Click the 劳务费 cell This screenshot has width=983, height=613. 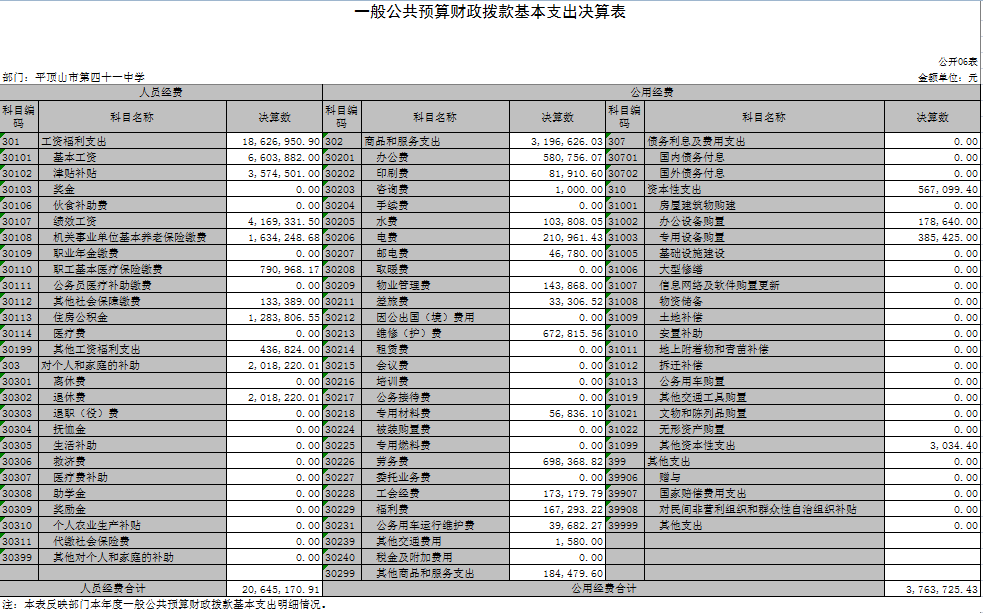click(436, 461)
